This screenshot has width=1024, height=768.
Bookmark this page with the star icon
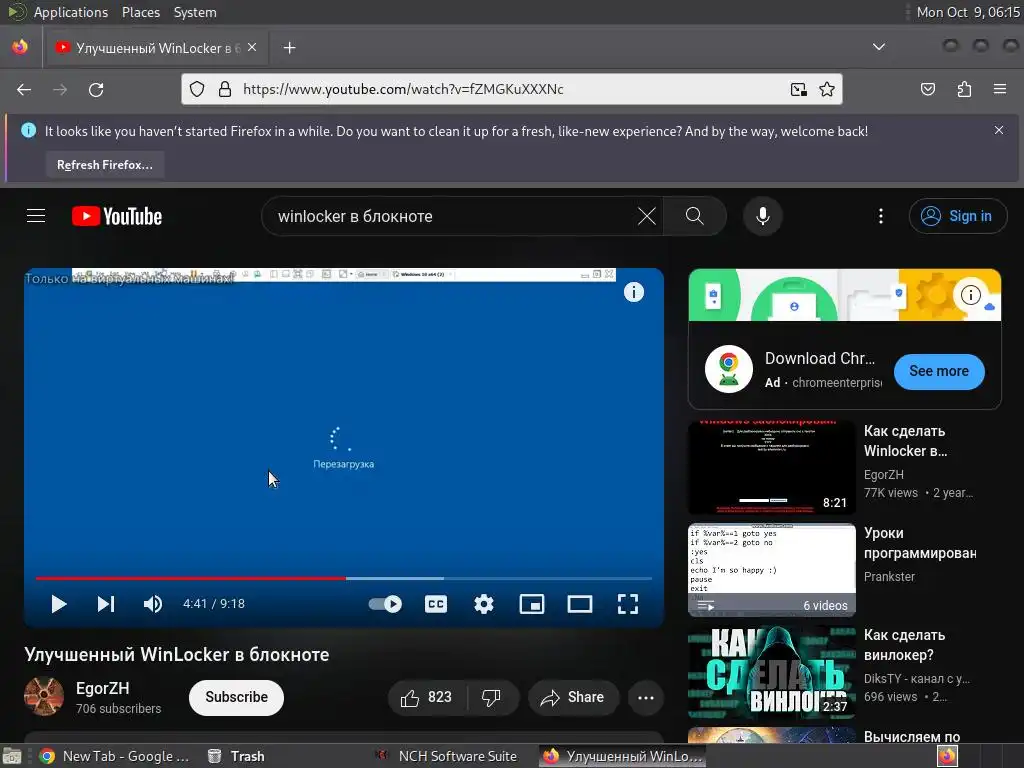pos(827,89)
